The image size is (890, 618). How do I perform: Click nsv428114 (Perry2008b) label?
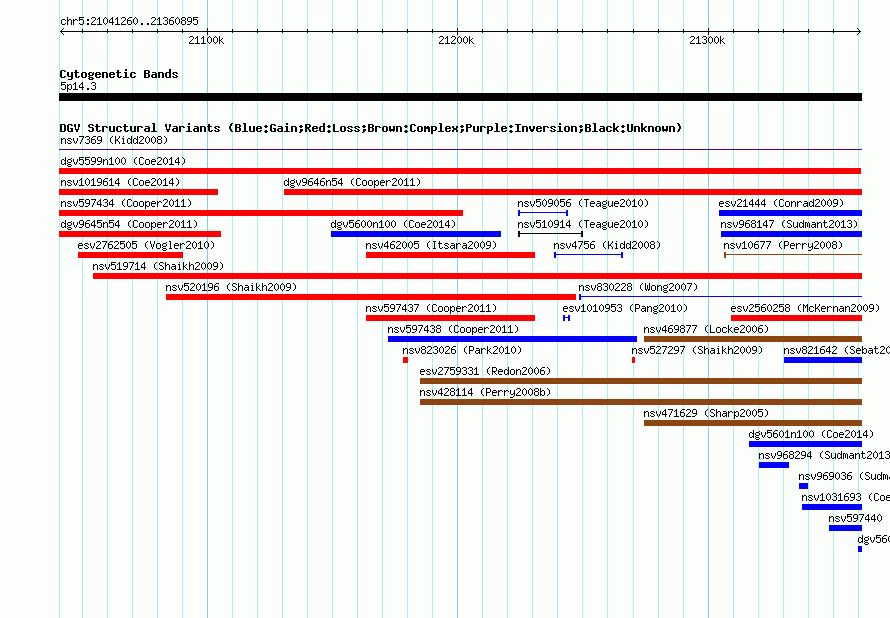click(485, 392)
